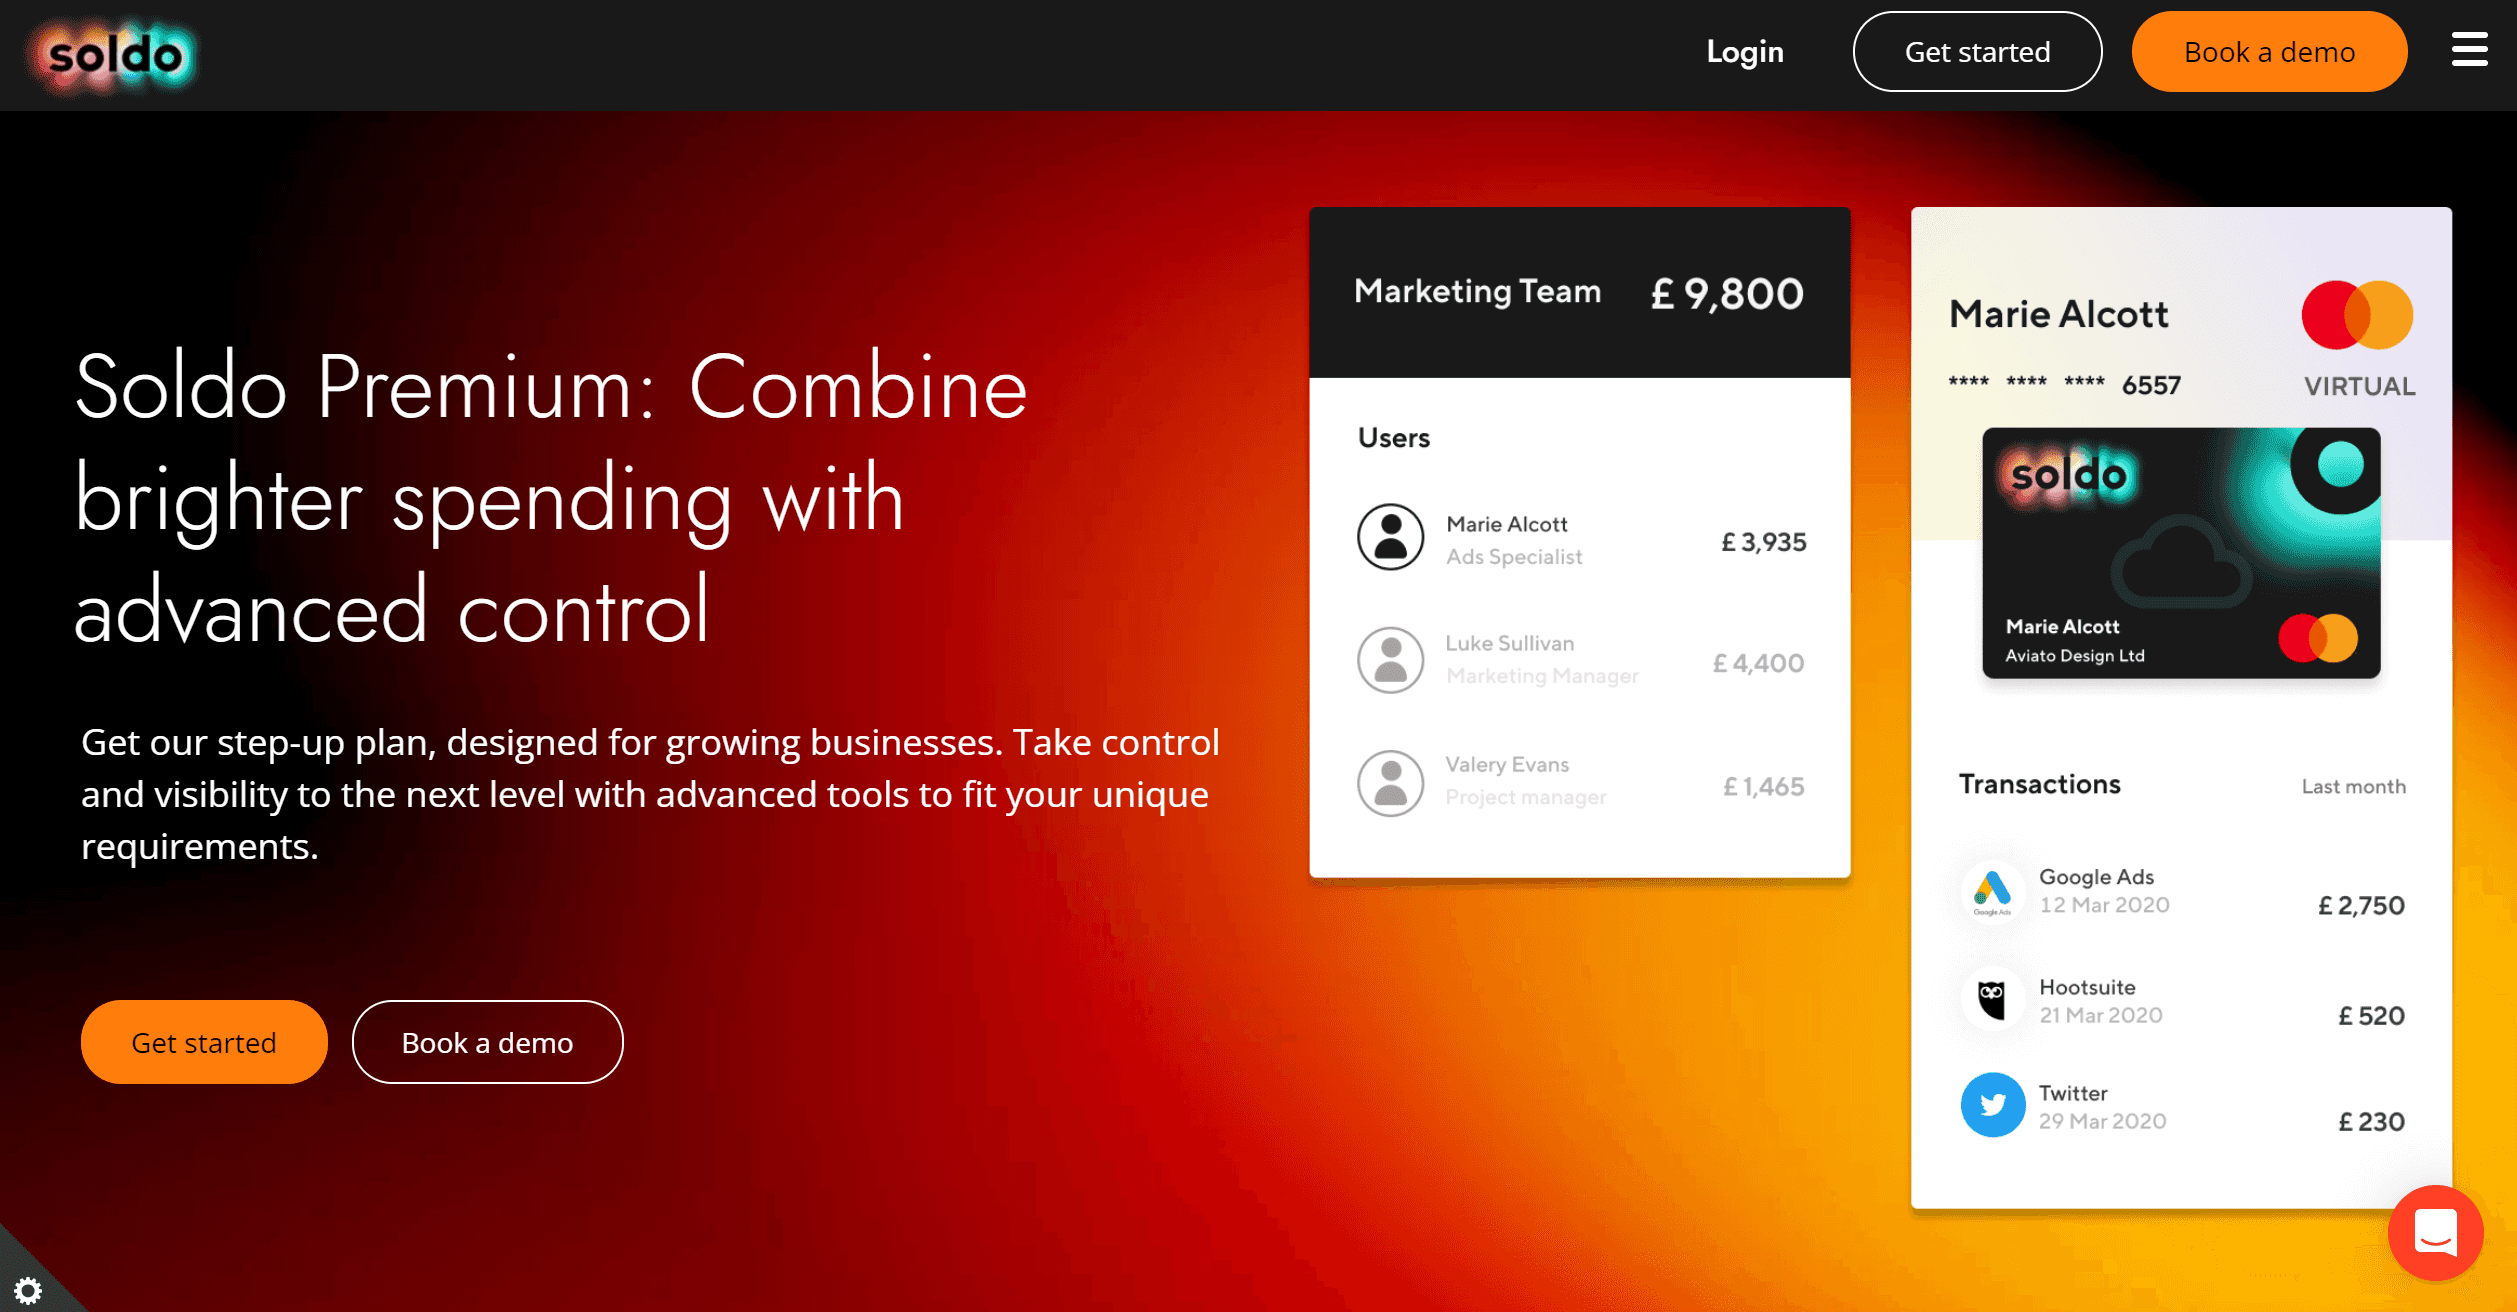Open the hamburger navigation menu
Viewport: 2517px width, 1312px height.
(2469, 50)
